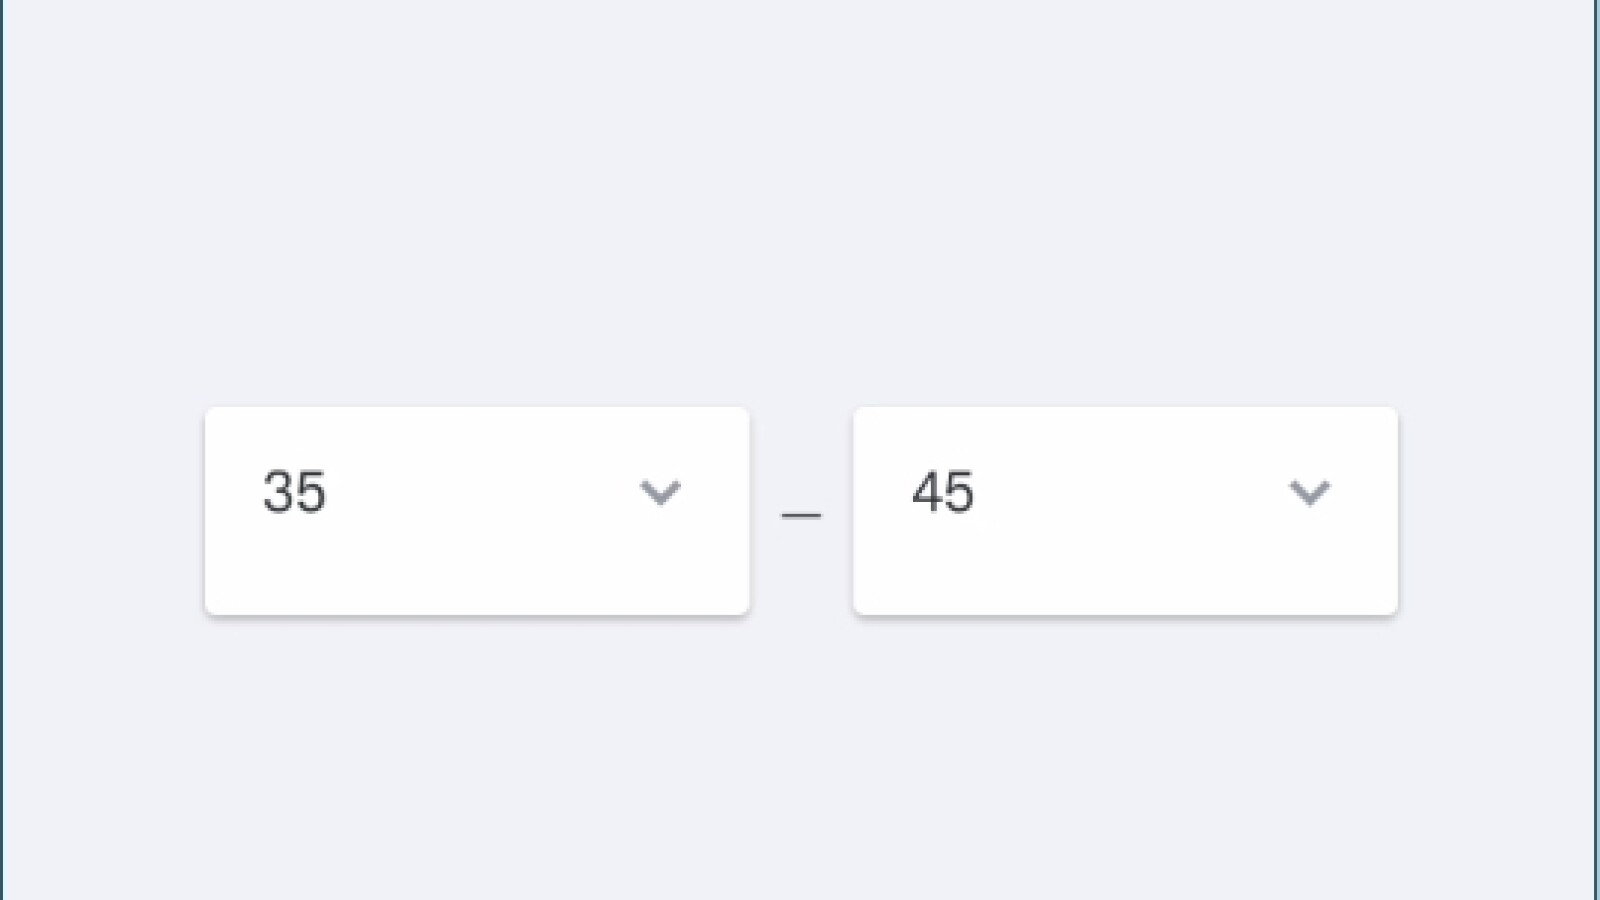Show options for the lower bound 35
1600x900 pixels.
coord(477,510)
